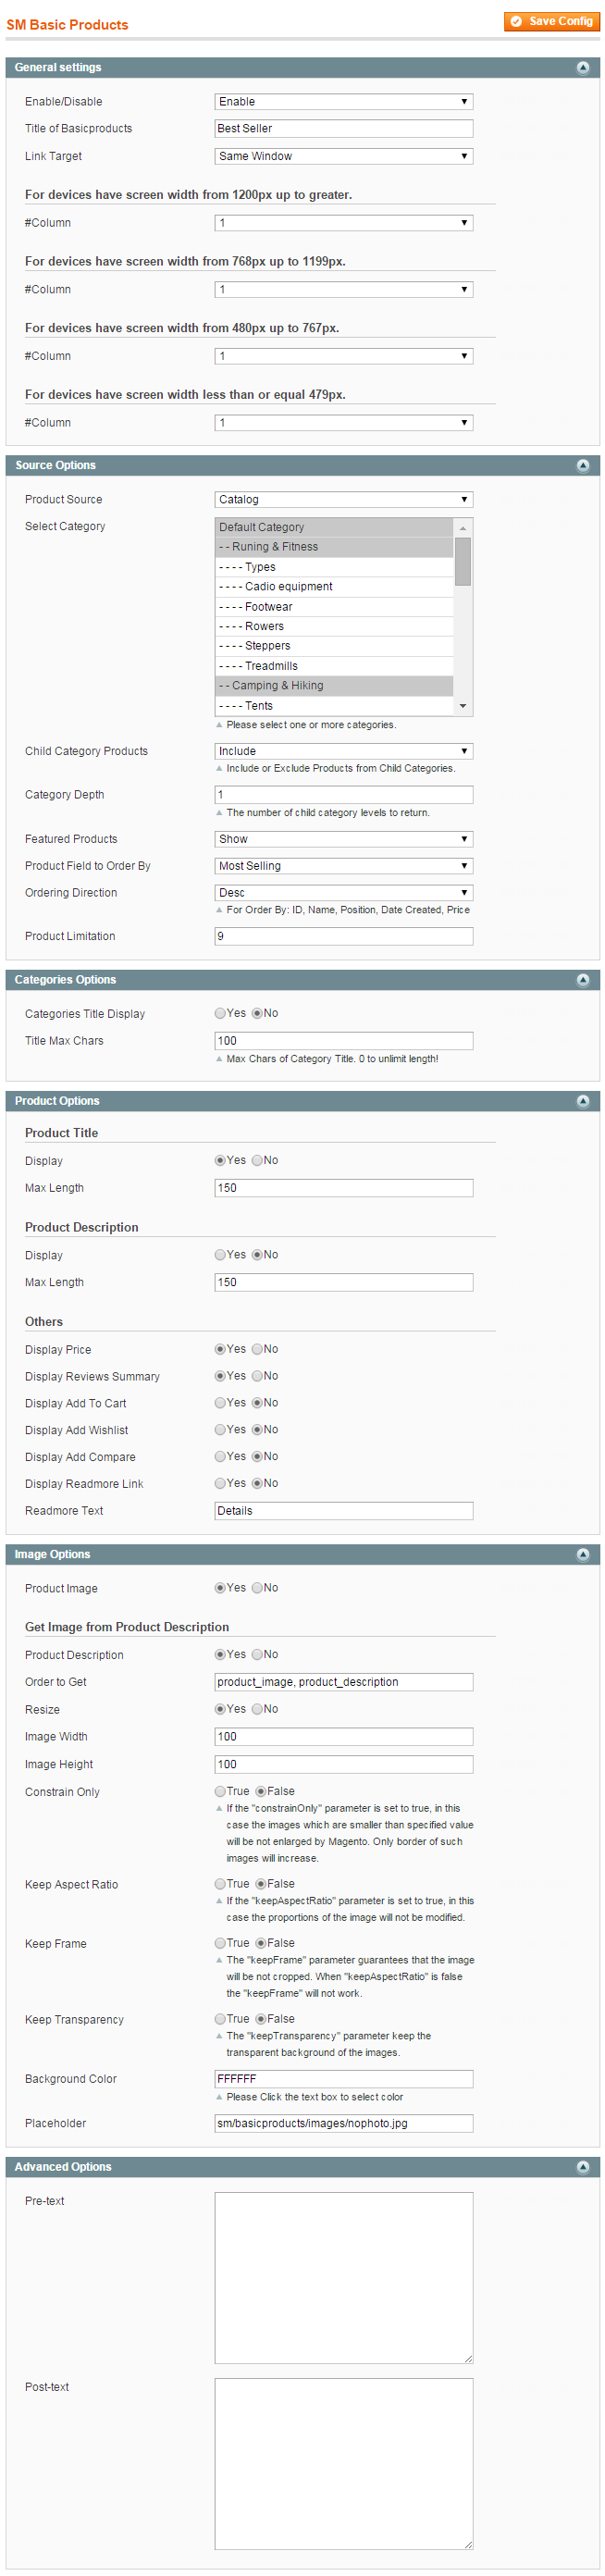
Task: Set Keep Transparency to True
Action: 220,2020
